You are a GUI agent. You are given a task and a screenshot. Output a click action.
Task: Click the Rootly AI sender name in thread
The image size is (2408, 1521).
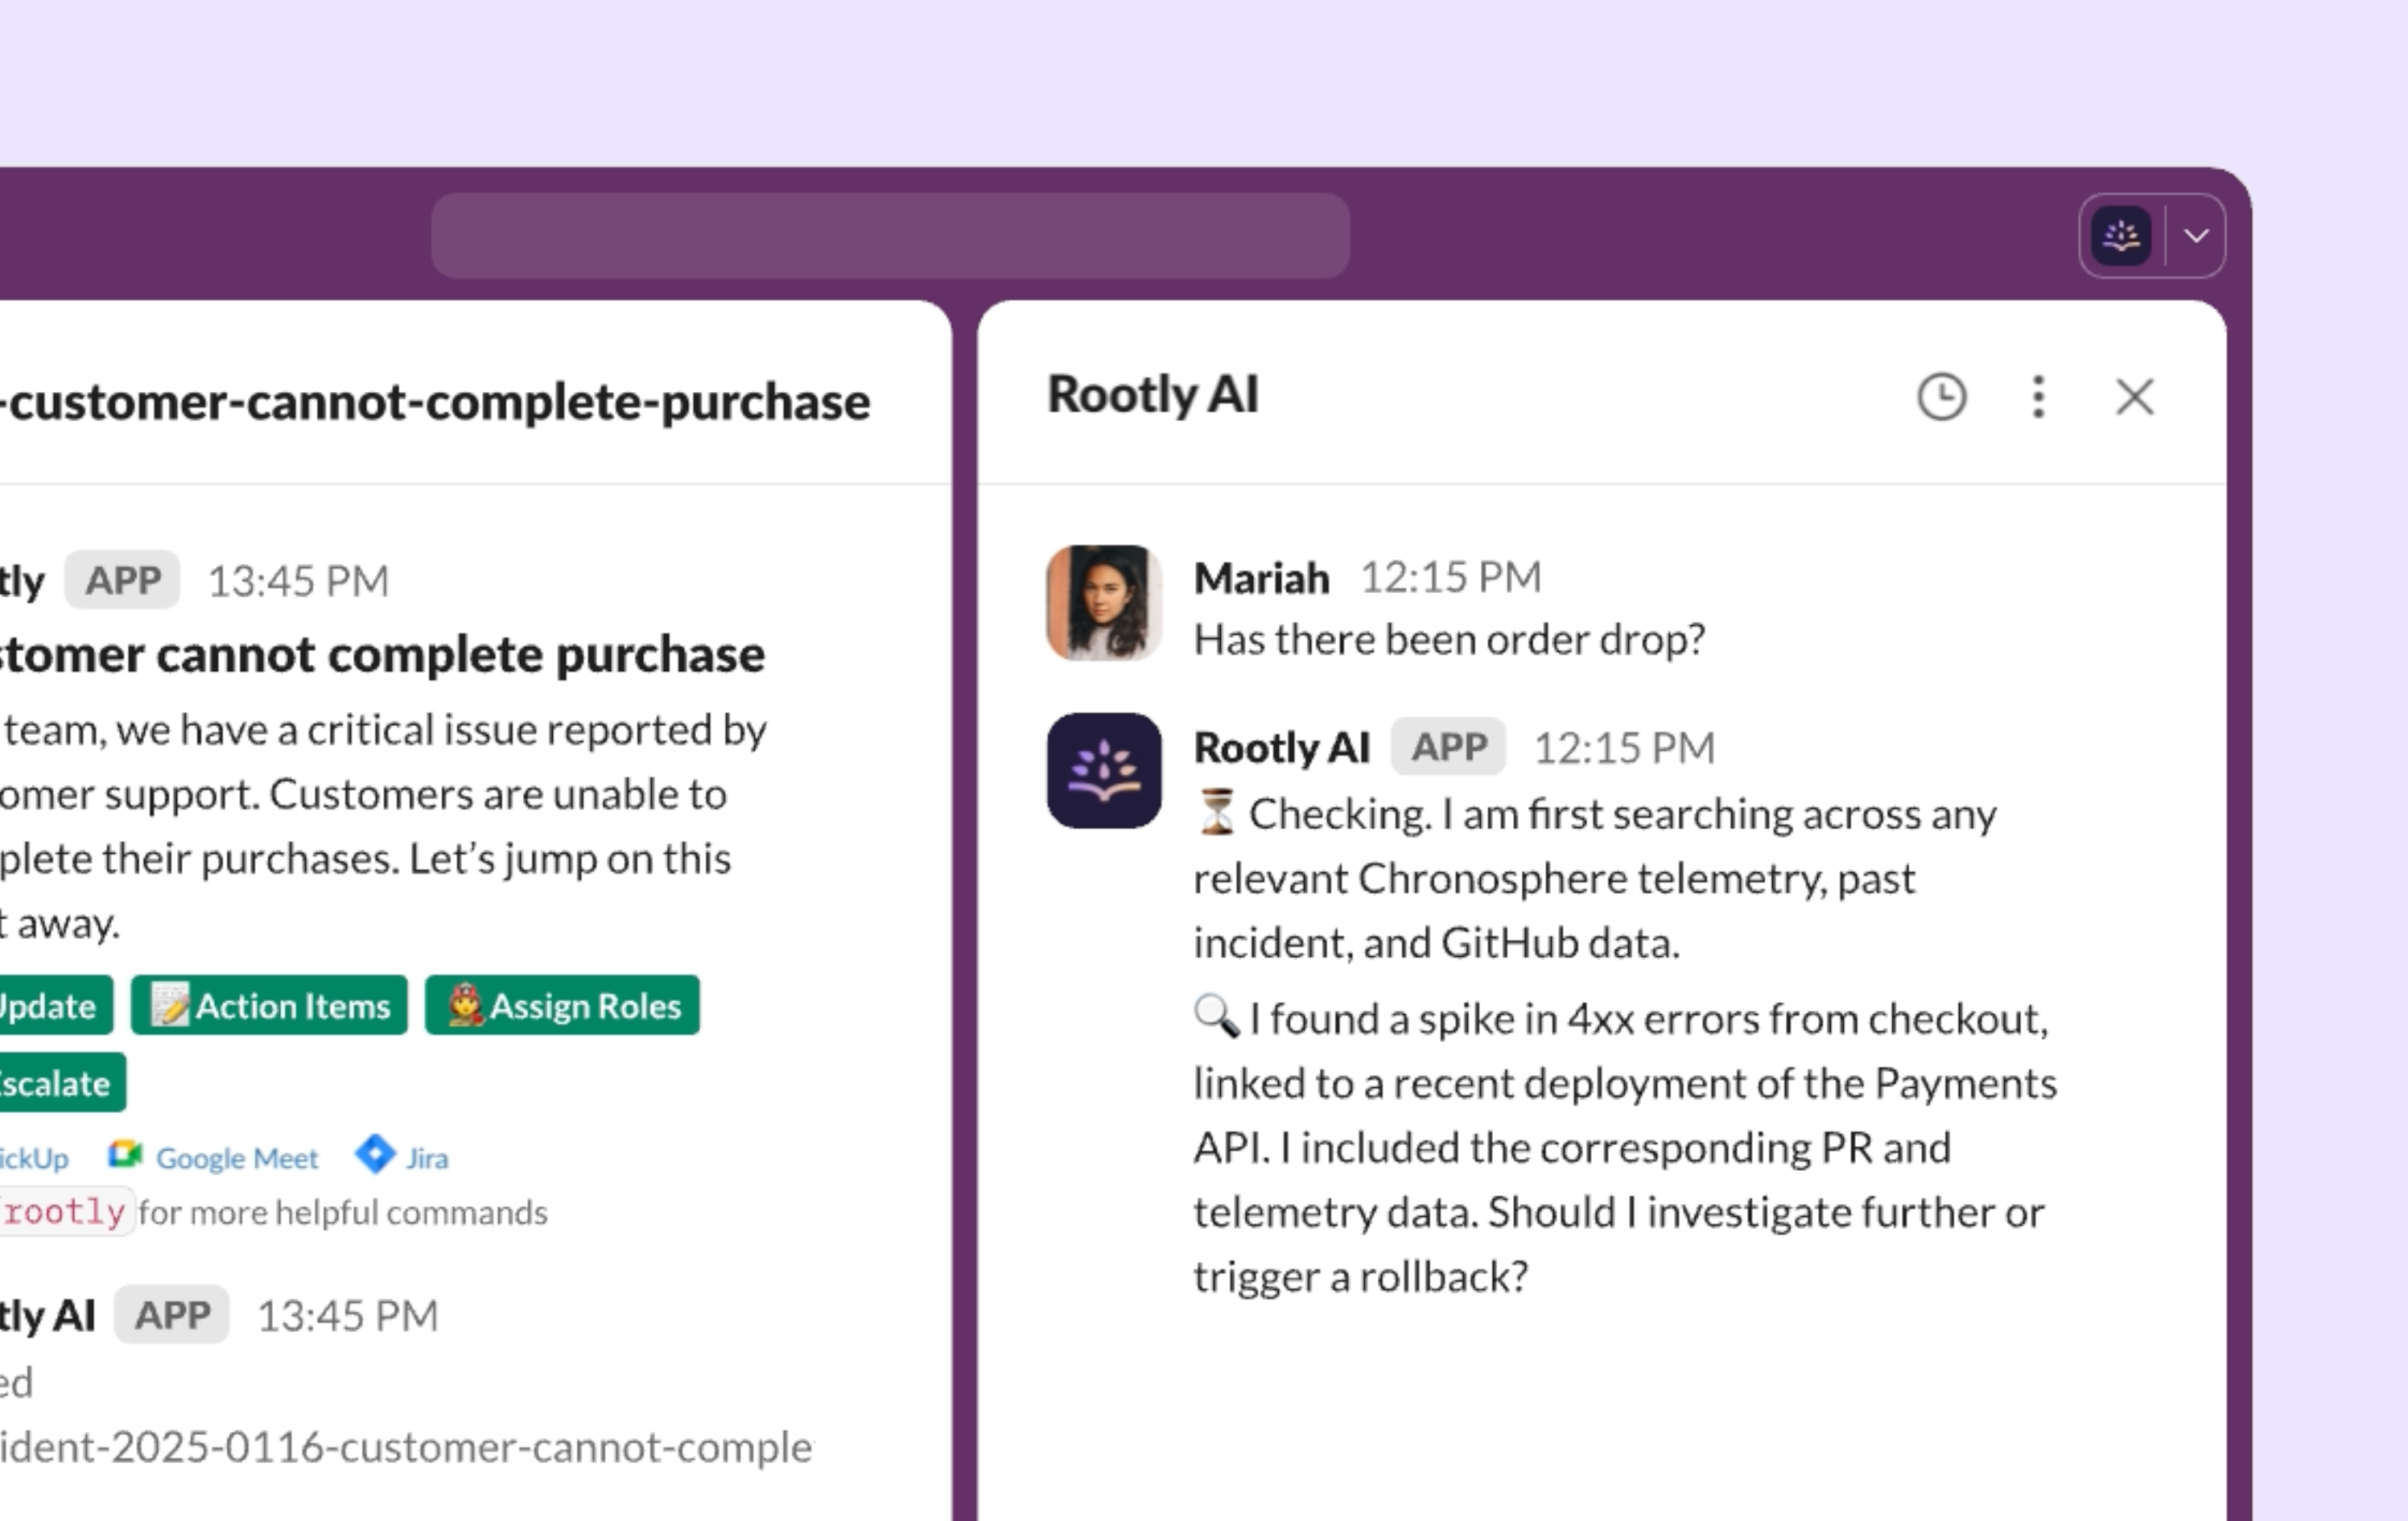tap(1281, 747)
